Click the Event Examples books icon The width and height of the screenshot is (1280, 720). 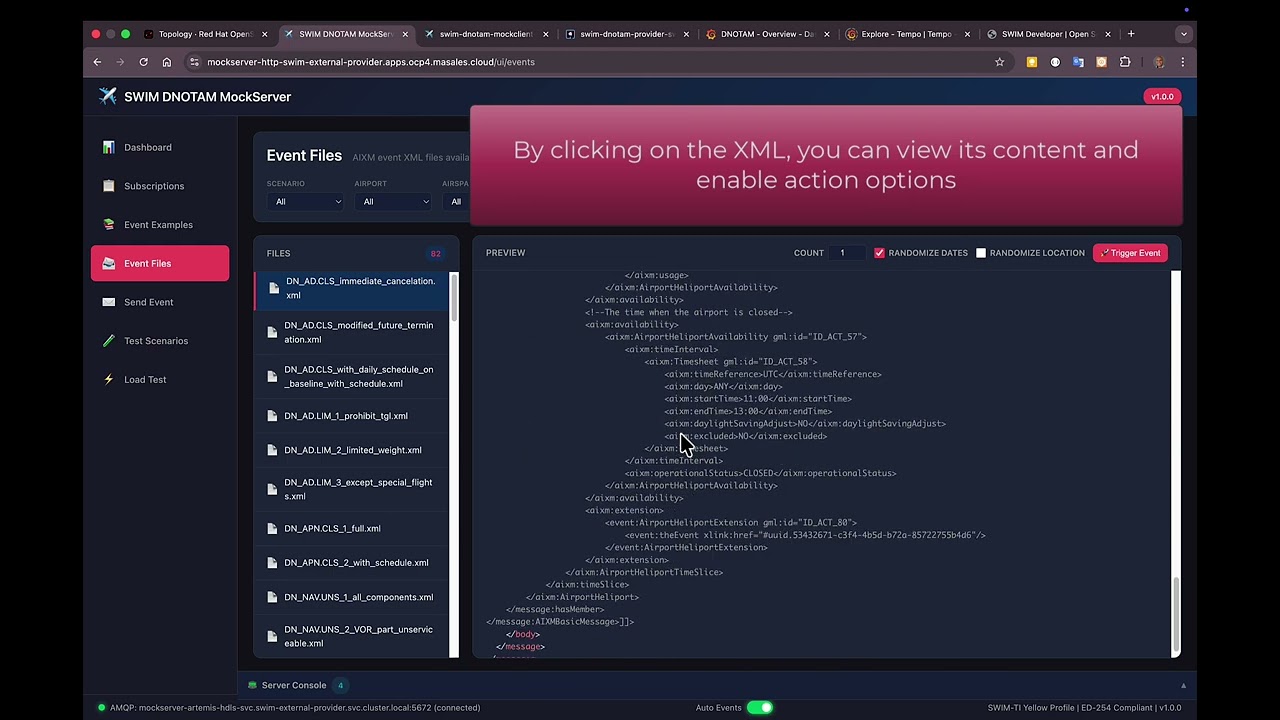point(108,225)
